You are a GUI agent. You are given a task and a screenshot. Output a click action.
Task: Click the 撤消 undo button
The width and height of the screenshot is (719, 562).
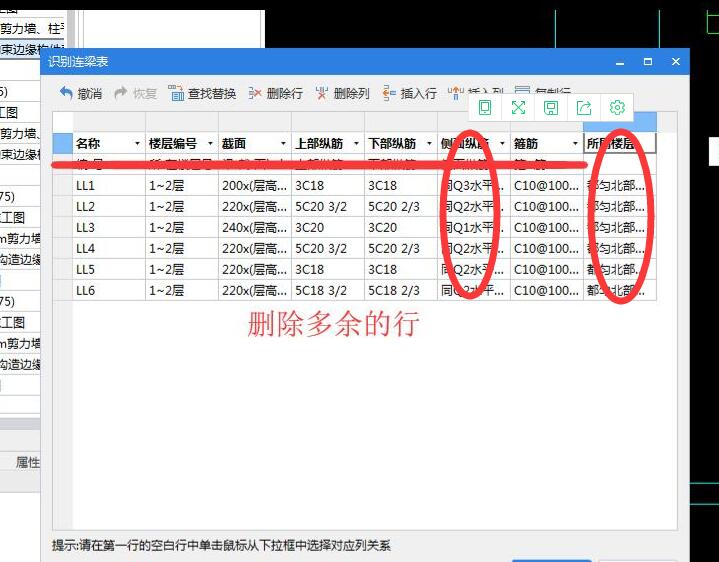pyautogui.click(x=81, y=93)
